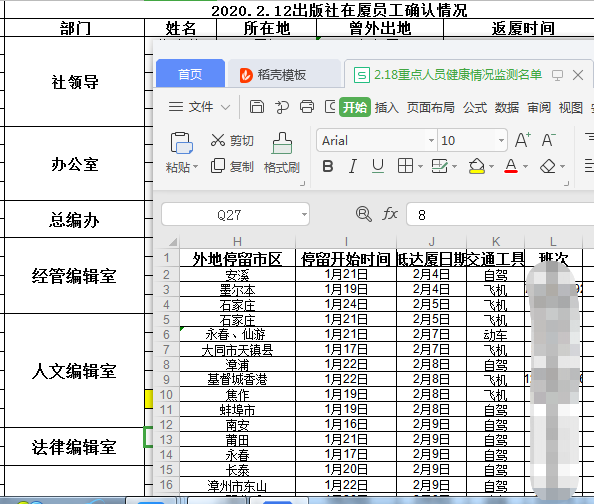The height and width of the screenshot is (504, 594).
Task: Select column K header
Action: pos(496,241)
